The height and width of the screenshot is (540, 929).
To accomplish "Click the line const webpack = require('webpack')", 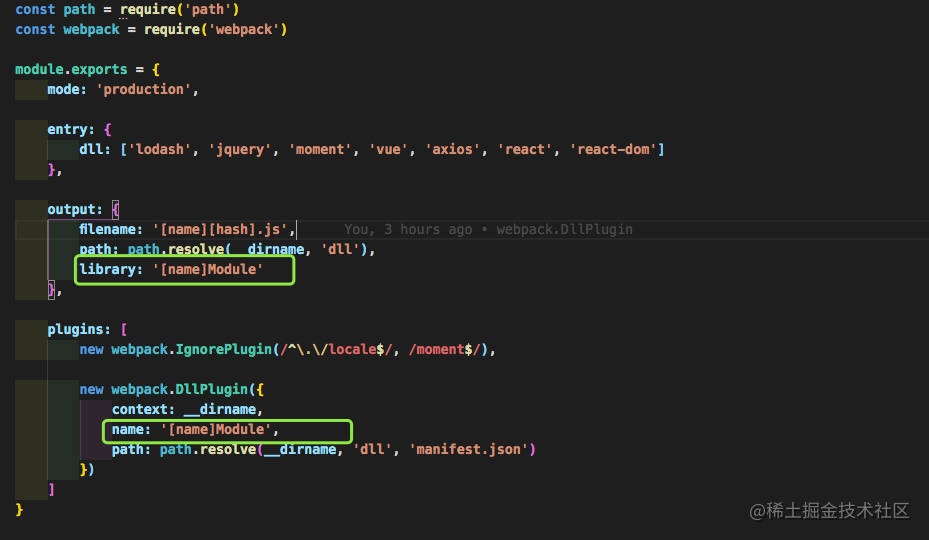I will (151, 30).
